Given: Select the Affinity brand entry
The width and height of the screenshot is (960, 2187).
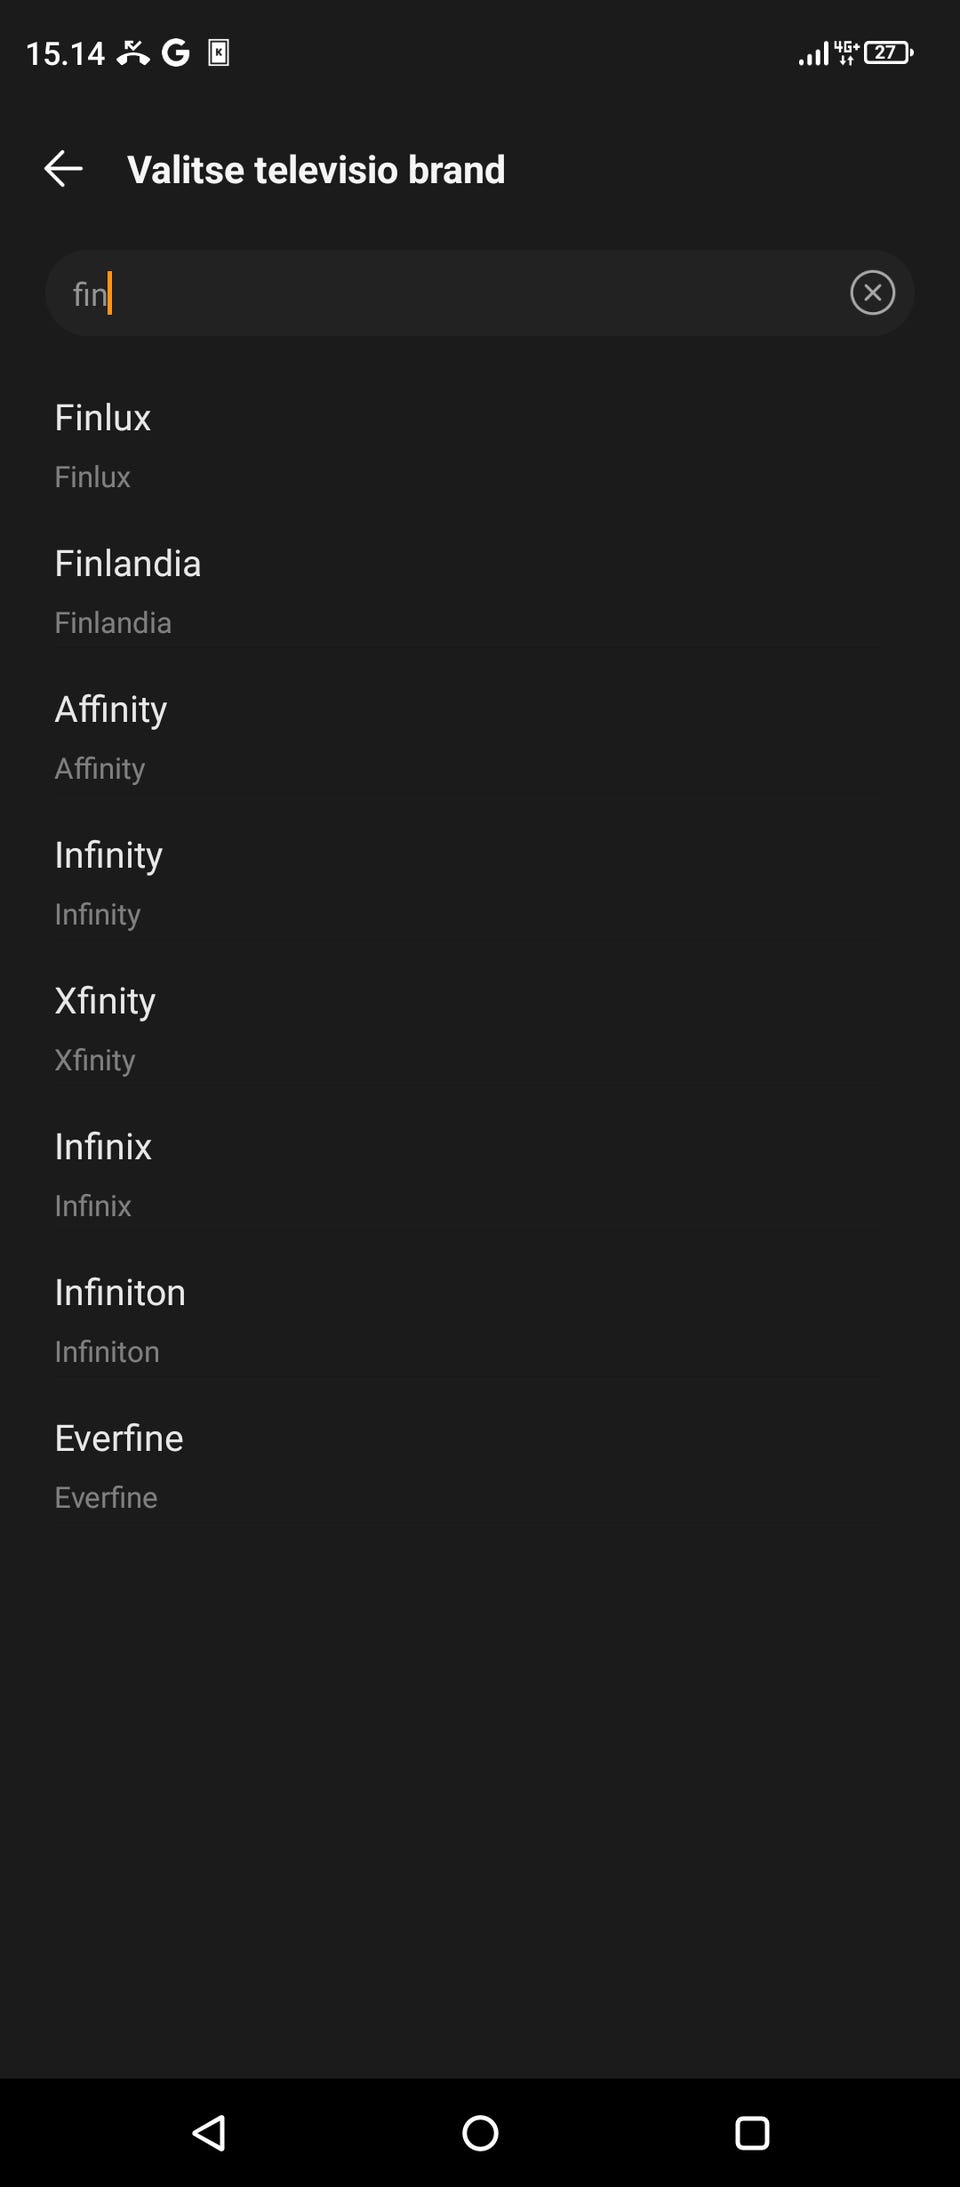Looking at the screenshot, I should coord(111,736).
